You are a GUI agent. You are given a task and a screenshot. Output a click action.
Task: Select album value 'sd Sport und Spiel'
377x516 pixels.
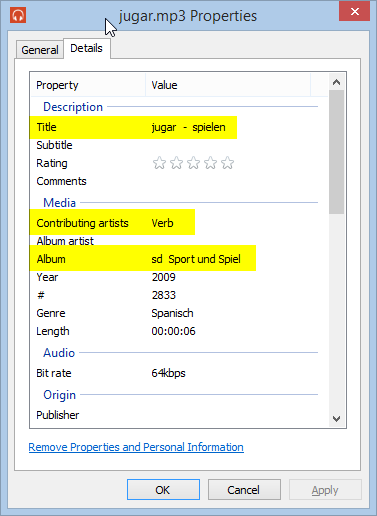pos(196,259)
